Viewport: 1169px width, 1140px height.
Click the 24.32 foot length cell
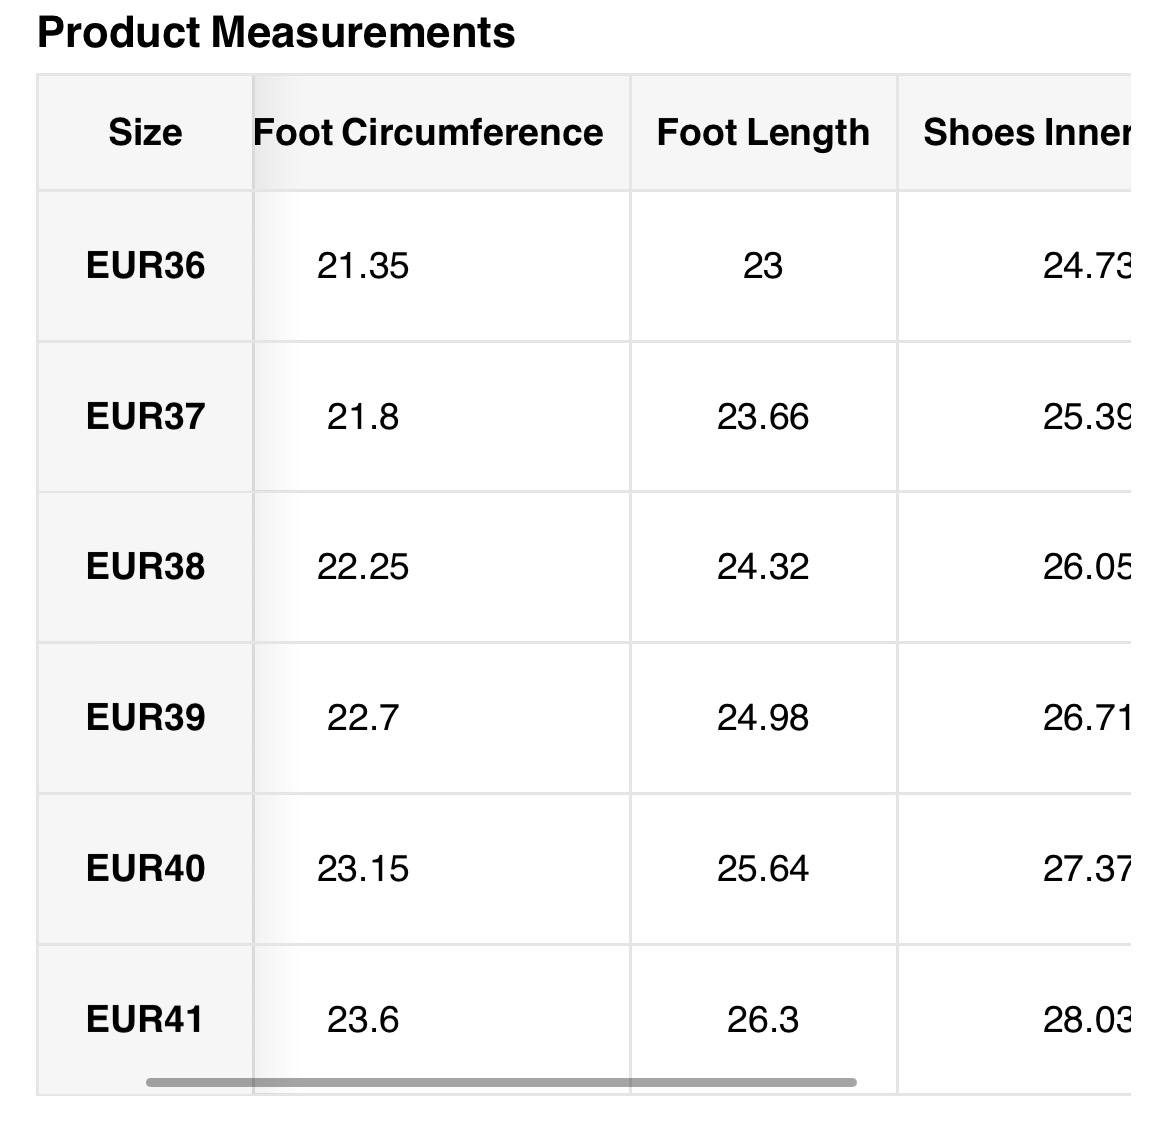[x=762, y=567]
